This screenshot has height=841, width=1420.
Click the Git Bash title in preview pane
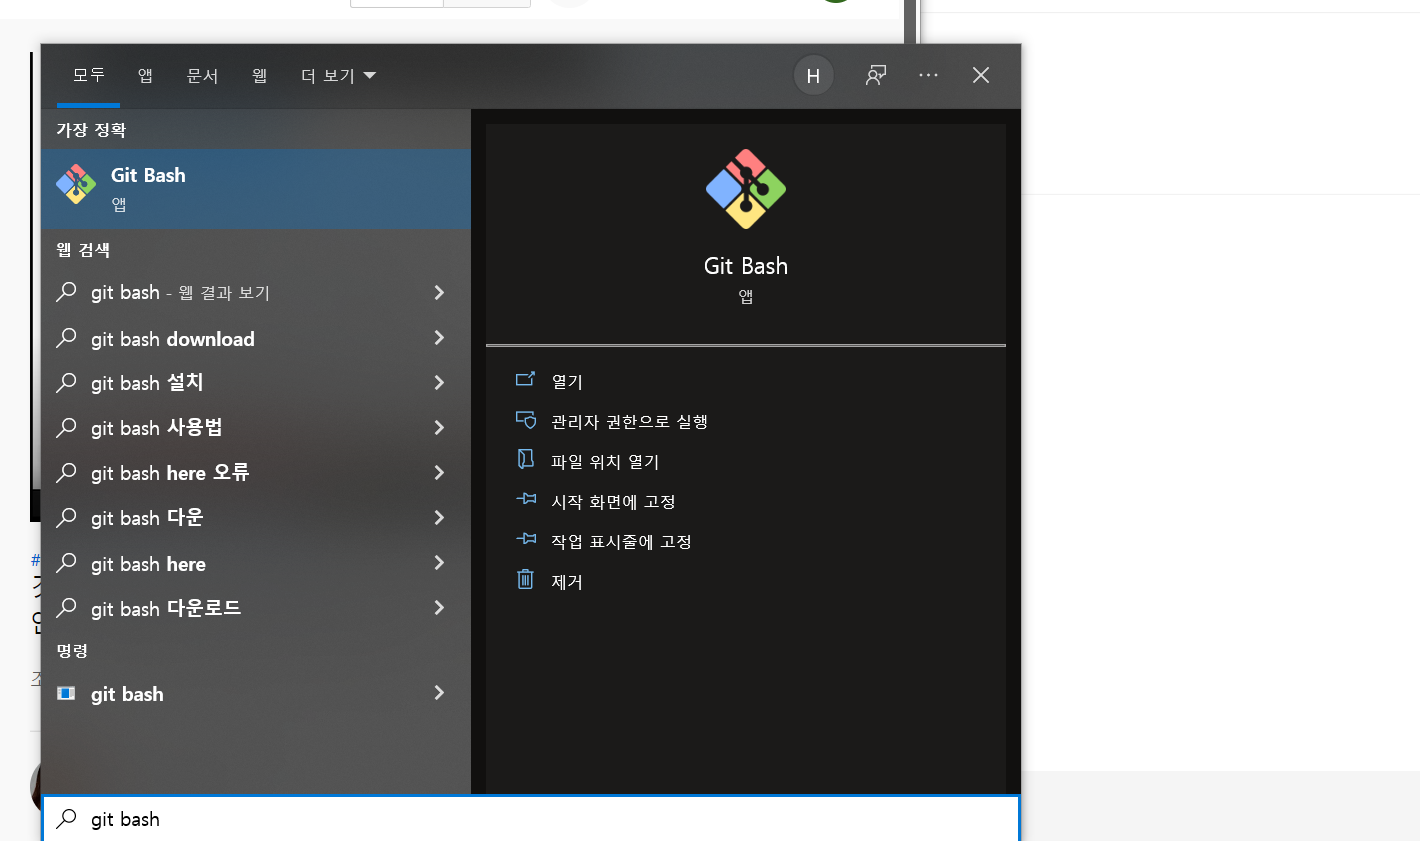(746, 266)
